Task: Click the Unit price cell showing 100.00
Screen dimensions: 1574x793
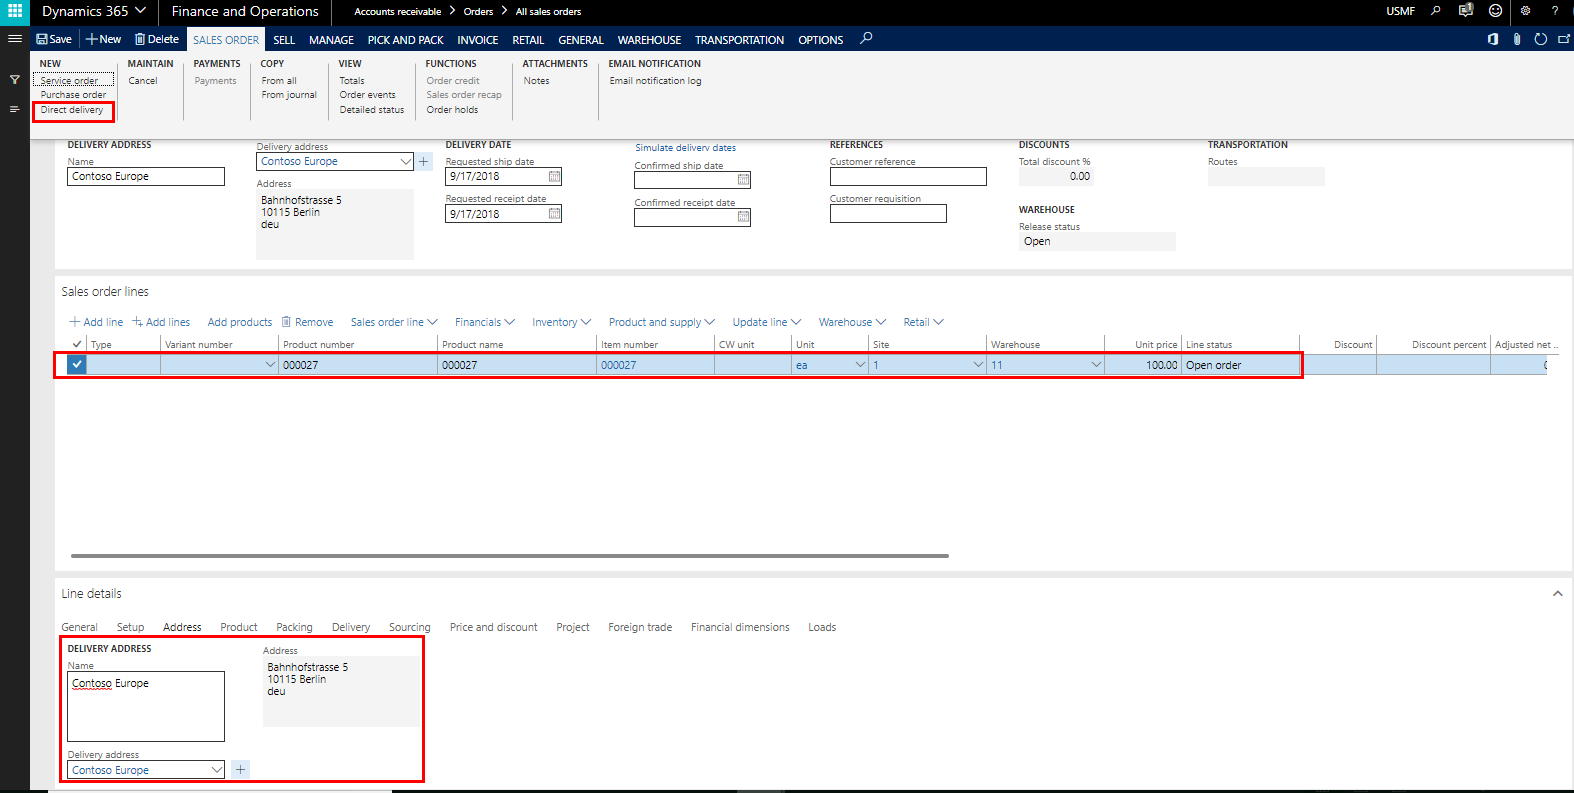Action: (x=1143, y=365)
